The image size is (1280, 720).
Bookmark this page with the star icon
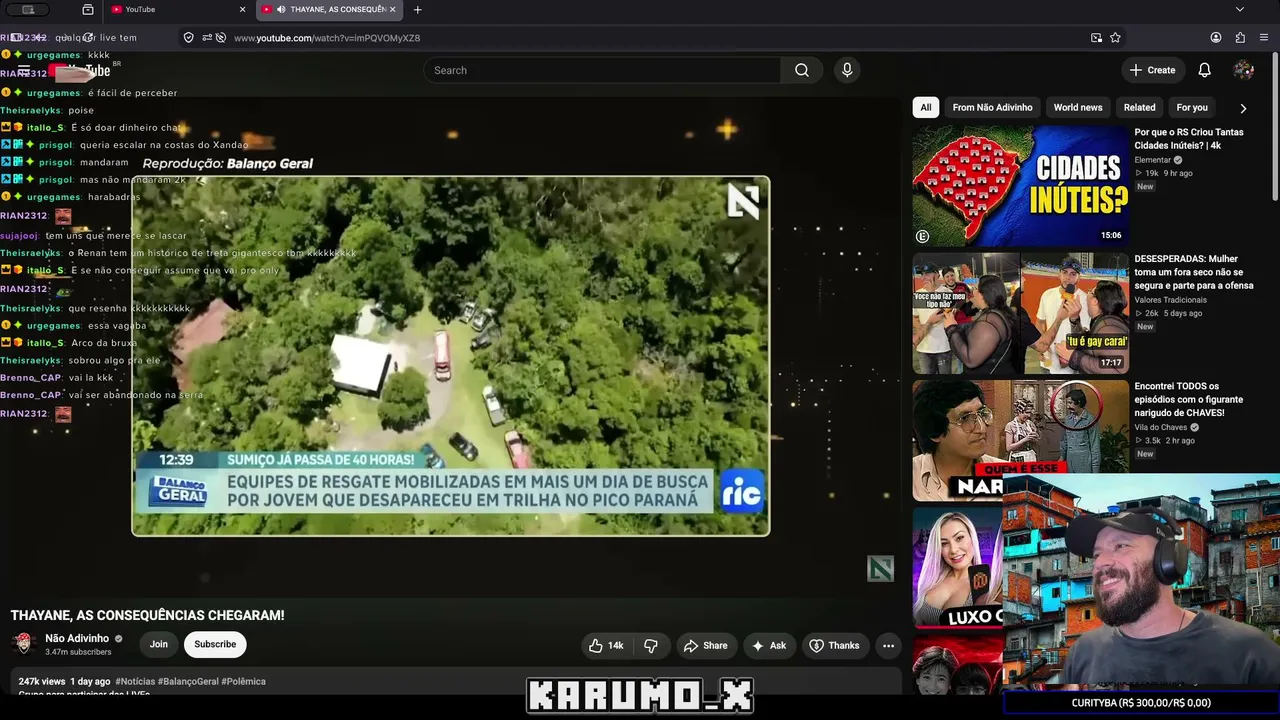point(1115,38)
